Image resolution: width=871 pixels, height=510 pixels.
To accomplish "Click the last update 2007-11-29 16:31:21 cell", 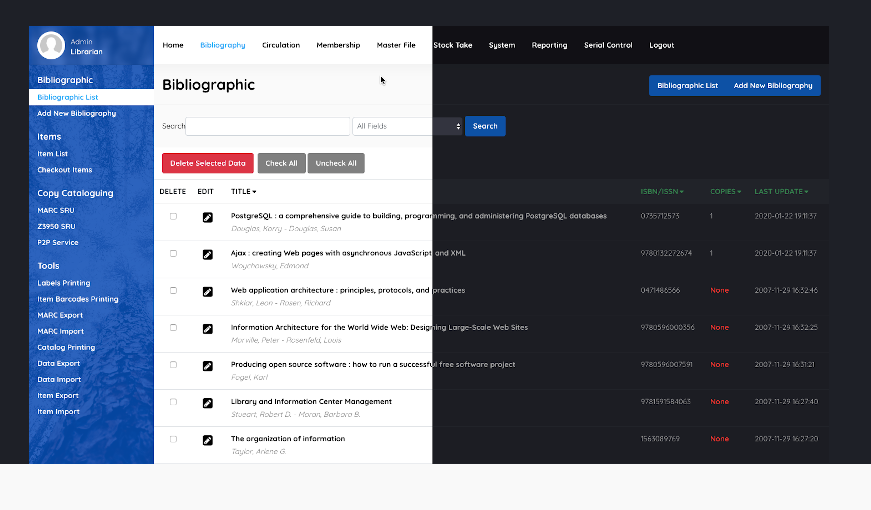I will (x=784, y=364).
